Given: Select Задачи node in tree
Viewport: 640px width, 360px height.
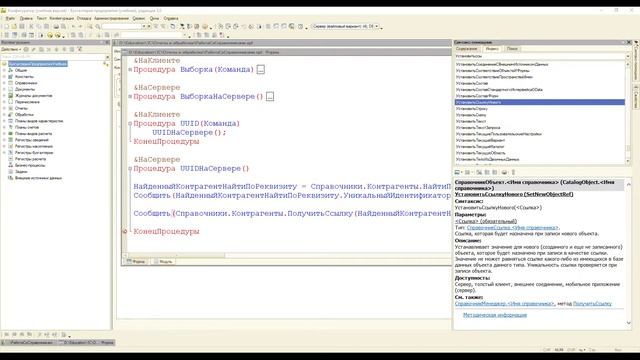Looking at the screenshot, I should tap(21, 172).
